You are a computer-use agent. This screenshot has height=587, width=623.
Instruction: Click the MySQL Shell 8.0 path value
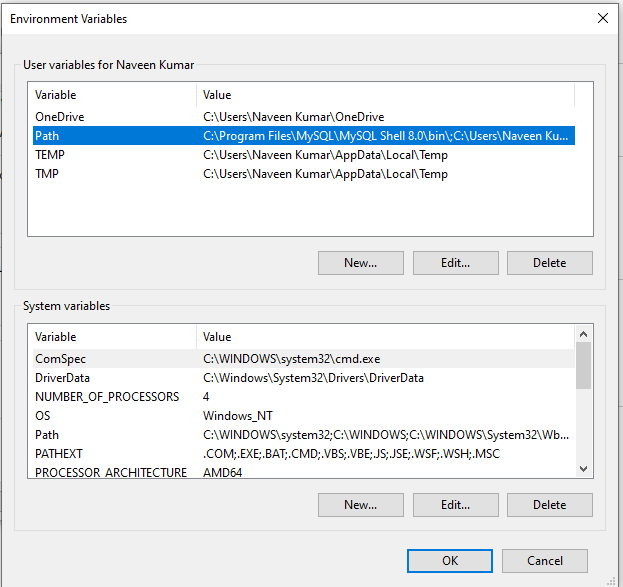[385, 136]
